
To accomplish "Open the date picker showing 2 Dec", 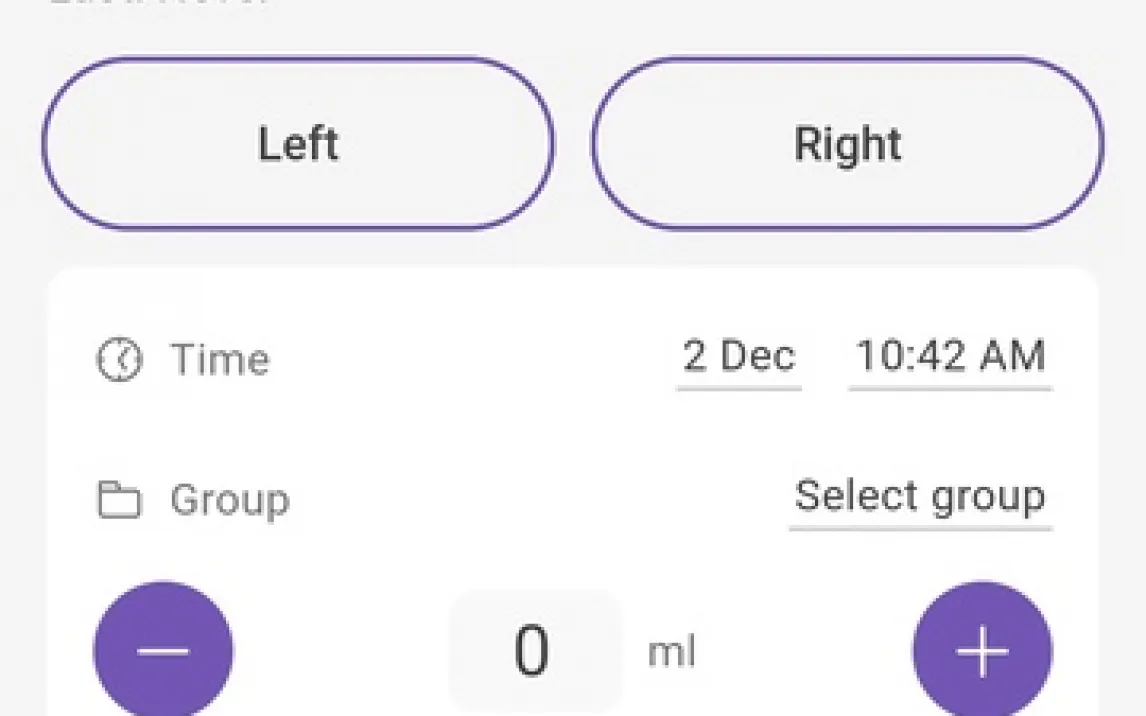I will pyautogui.click(x=738, y=357).
